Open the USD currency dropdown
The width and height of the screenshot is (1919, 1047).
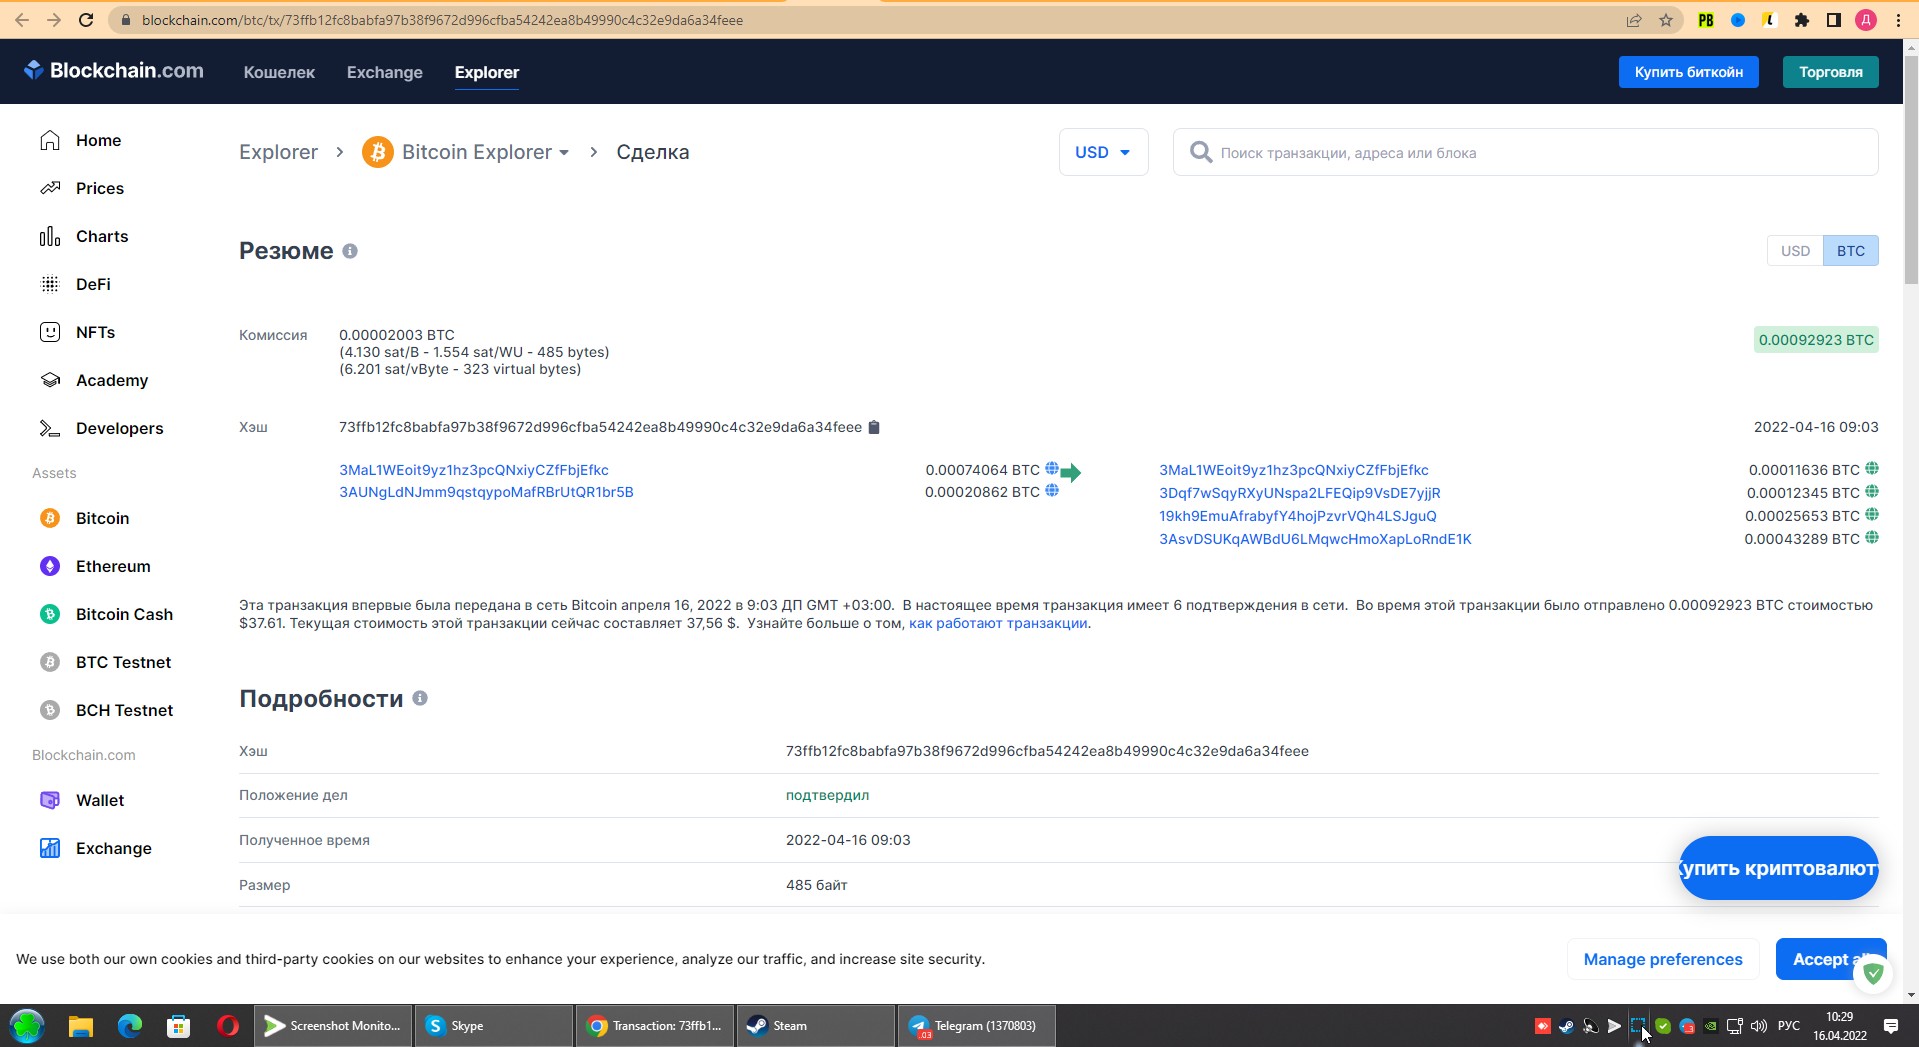(x=1103, y=152)
